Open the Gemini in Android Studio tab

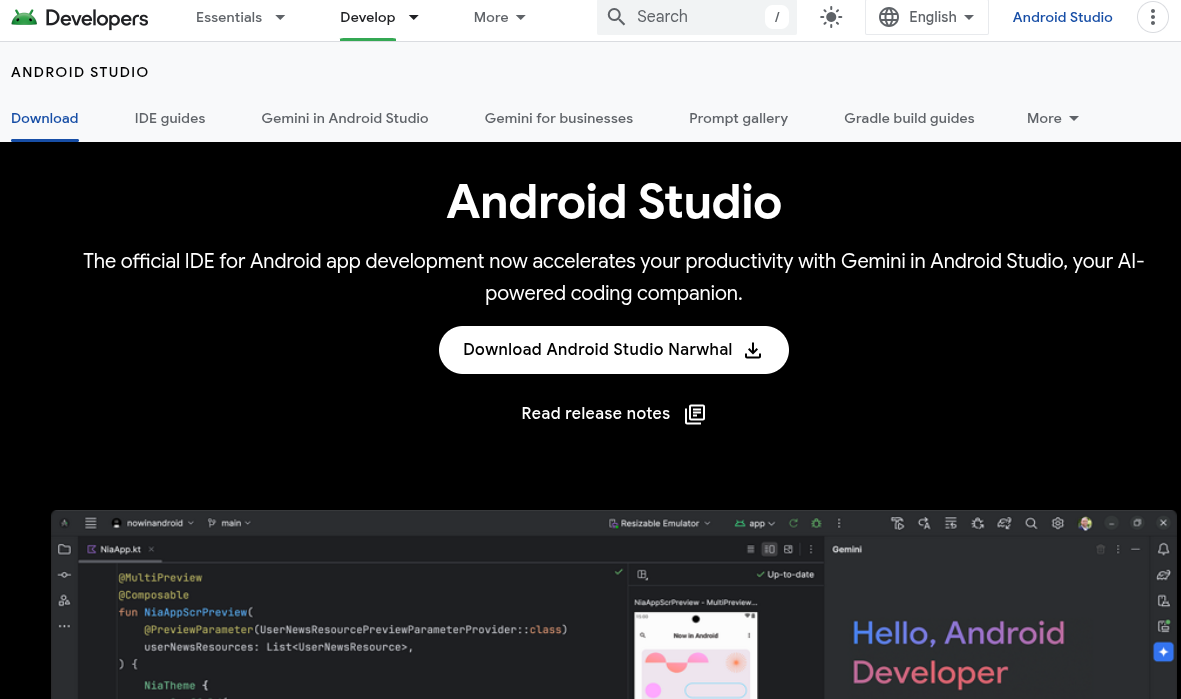(344, 118)
